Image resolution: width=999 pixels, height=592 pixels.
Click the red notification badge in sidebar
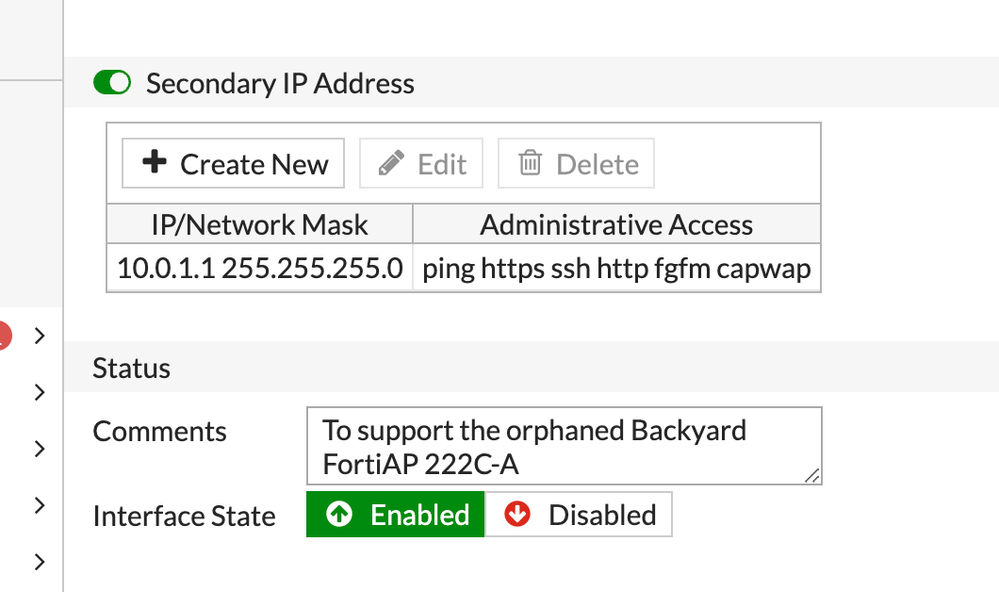pyautogui.click(x=3, y=336)
